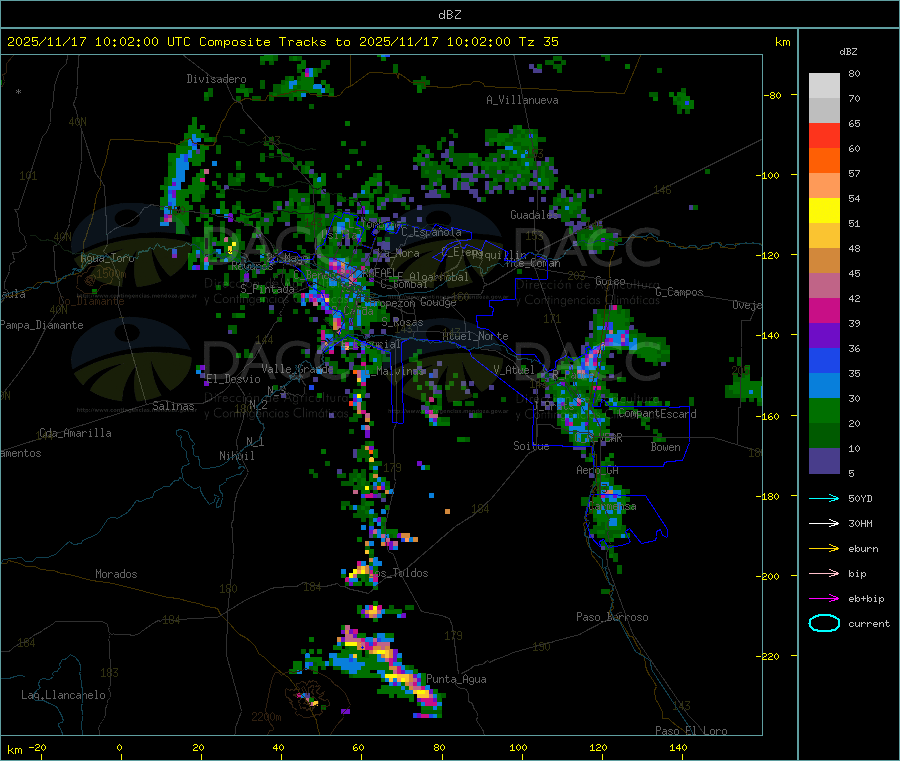Screen dimensions: 900x761
Task: Click the white 30HM arrow symbol
Action: tap(824, 523)
